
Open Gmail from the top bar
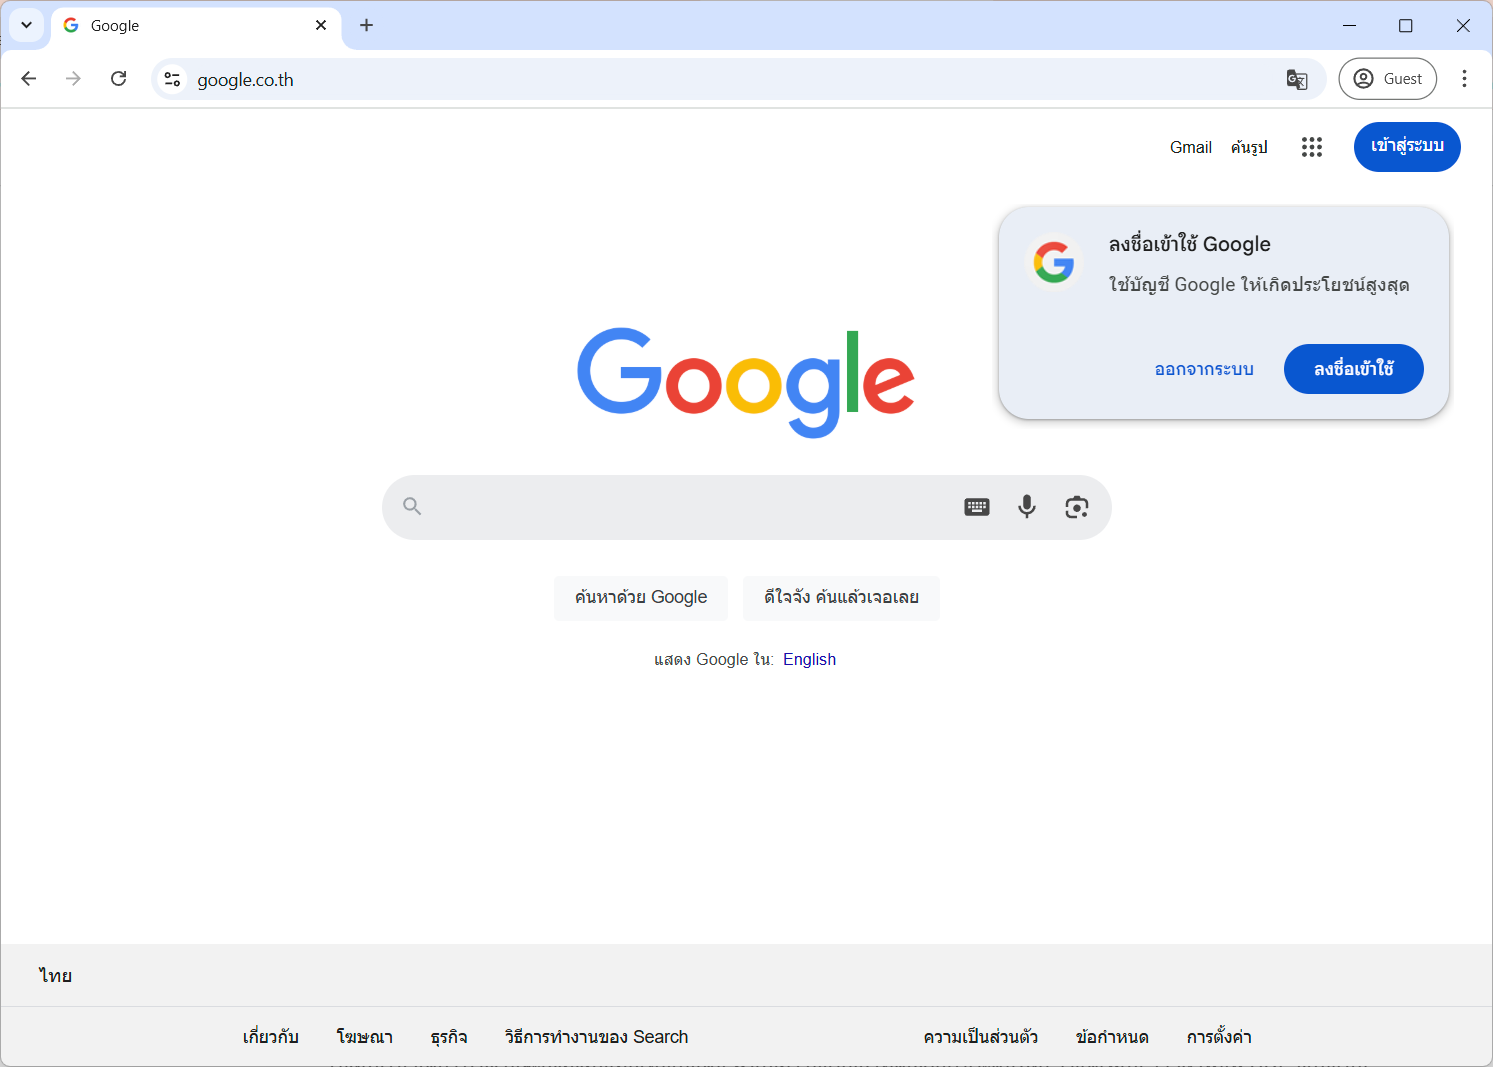(1190, 147)
